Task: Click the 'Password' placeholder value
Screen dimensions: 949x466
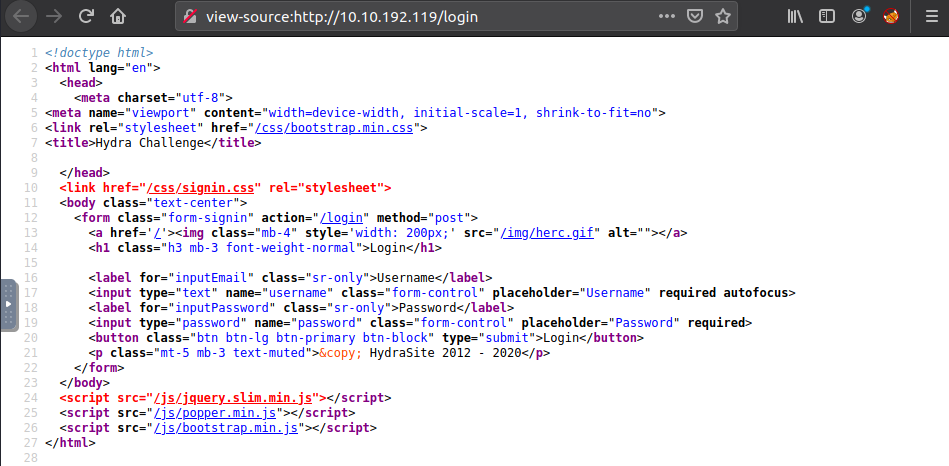Action: pyautogui.click(x=643, y=323)
